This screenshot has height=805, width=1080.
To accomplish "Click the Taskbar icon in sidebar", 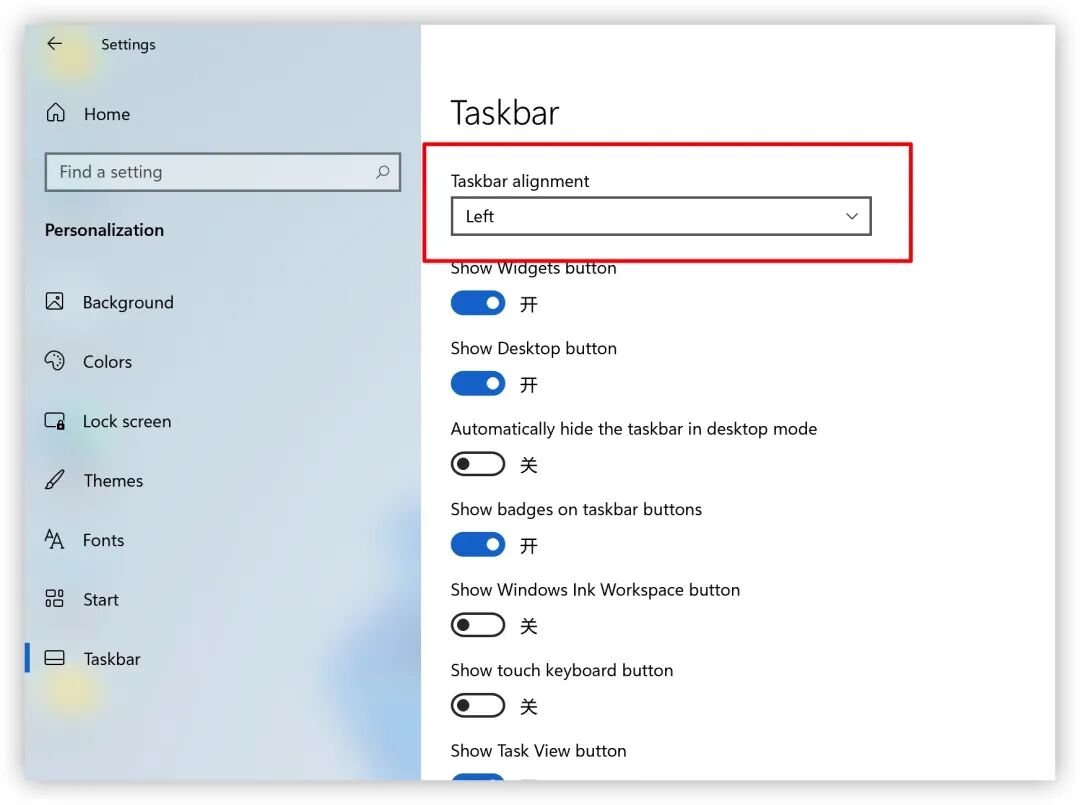I will click(x=55, y=658).
